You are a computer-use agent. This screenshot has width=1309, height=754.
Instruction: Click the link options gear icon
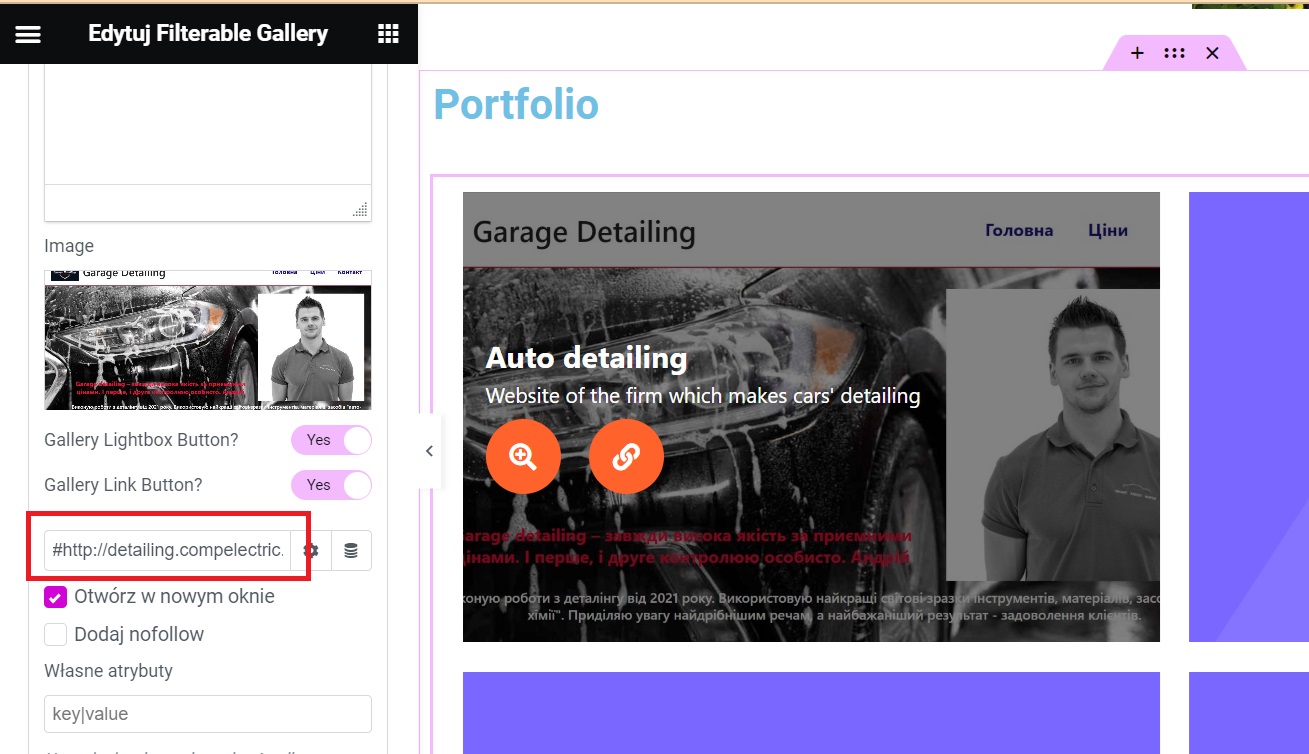(311, 550)
